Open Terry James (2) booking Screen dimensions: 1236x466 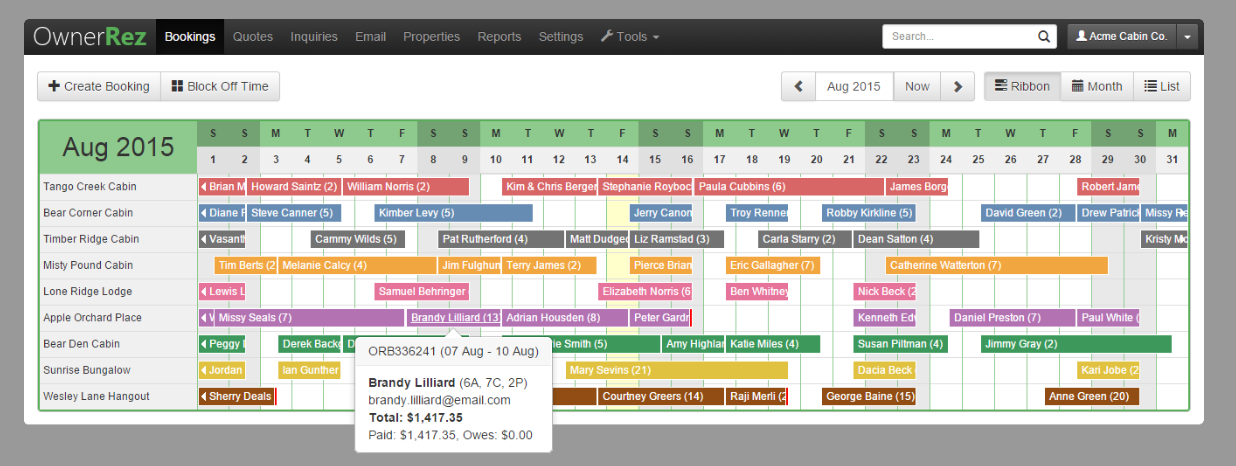[x=549, y=266]
